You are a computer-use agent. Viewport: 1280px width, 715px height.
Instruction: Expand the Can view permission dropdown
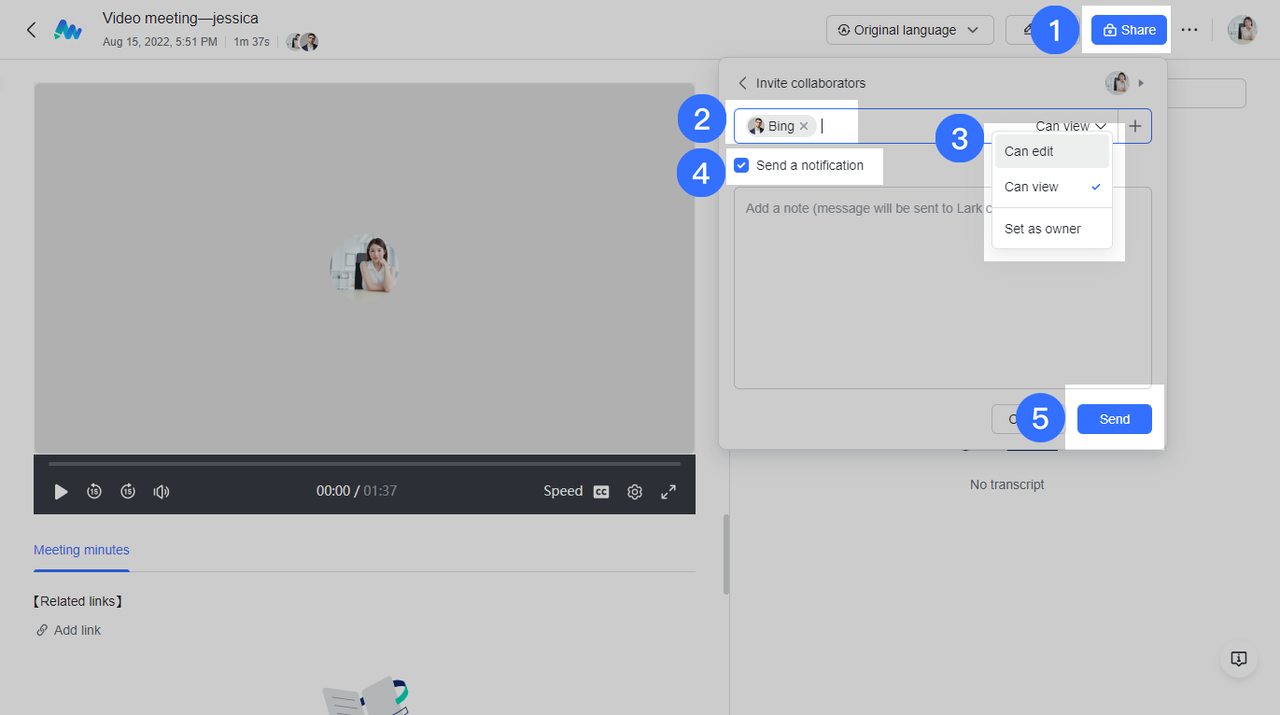1071,126
